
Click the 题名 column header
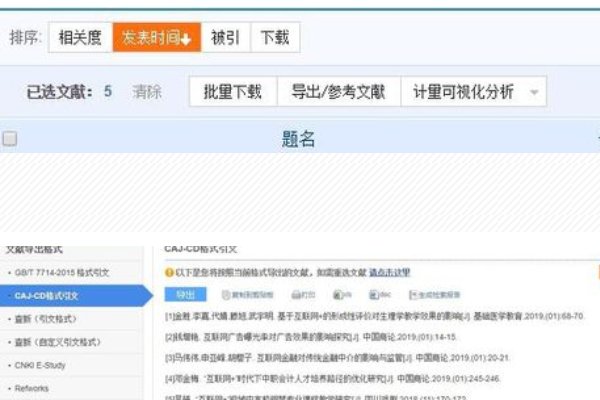298,139
